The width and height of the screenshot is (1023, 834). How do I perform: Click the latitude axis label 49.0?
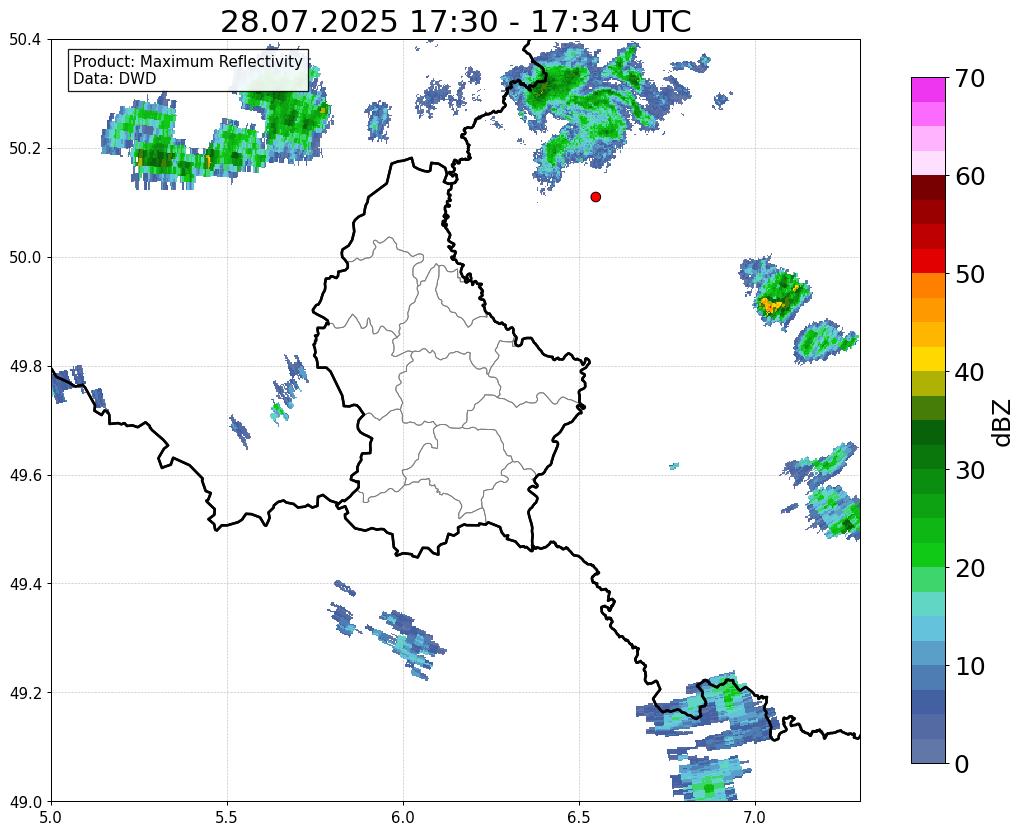point(25,801)
